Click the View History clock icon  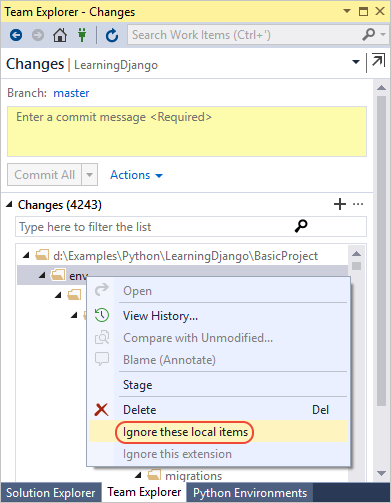(x=102, y=315)
